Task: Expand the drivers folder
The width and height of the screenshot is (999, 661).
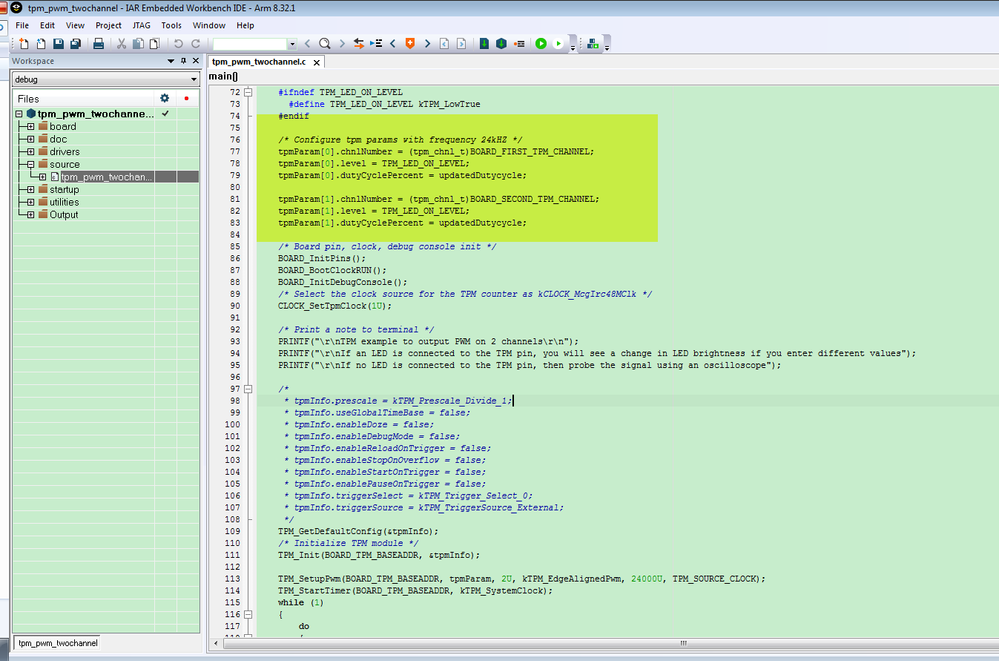Action: click(x=30, y=152)
